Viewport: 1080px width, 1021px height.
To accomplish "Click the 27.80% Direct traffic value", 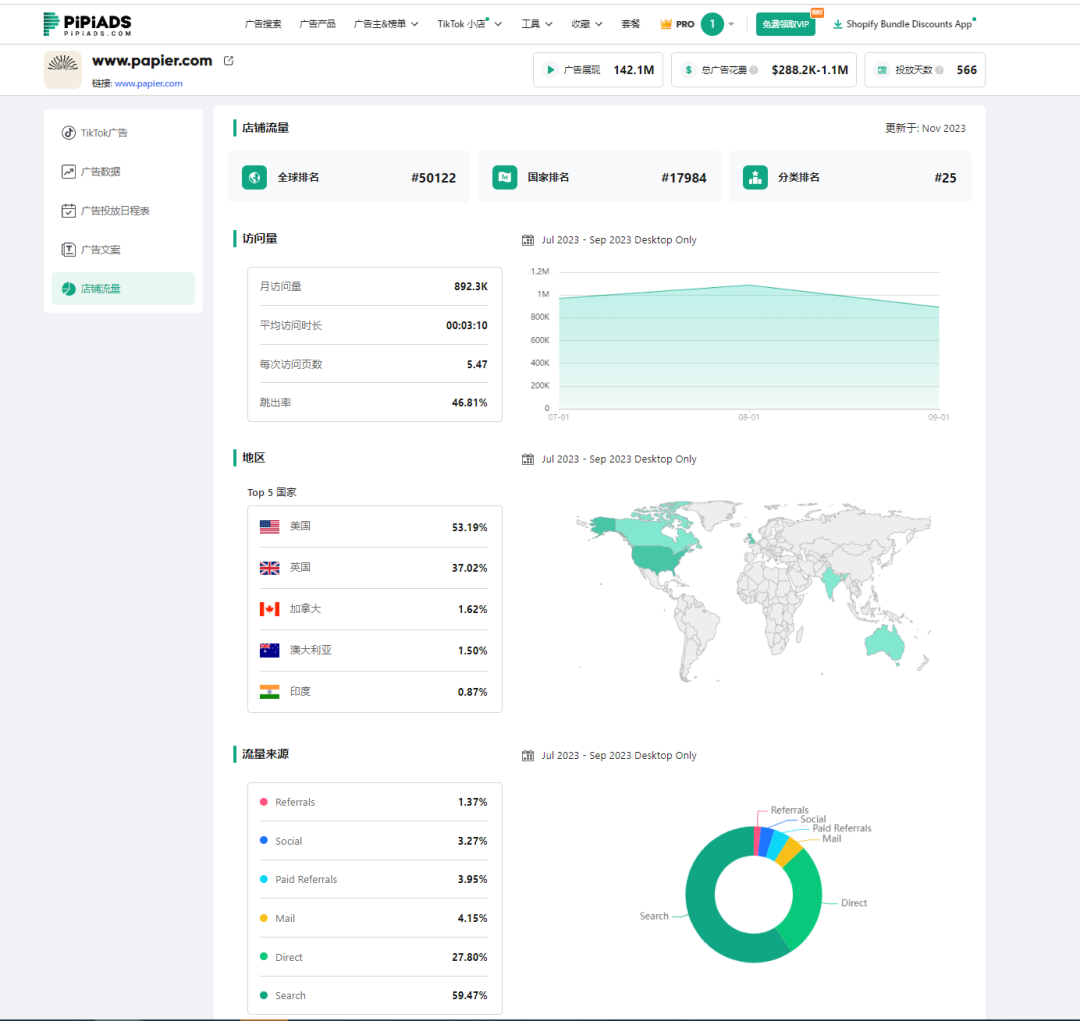I will (x=470, y=957).
